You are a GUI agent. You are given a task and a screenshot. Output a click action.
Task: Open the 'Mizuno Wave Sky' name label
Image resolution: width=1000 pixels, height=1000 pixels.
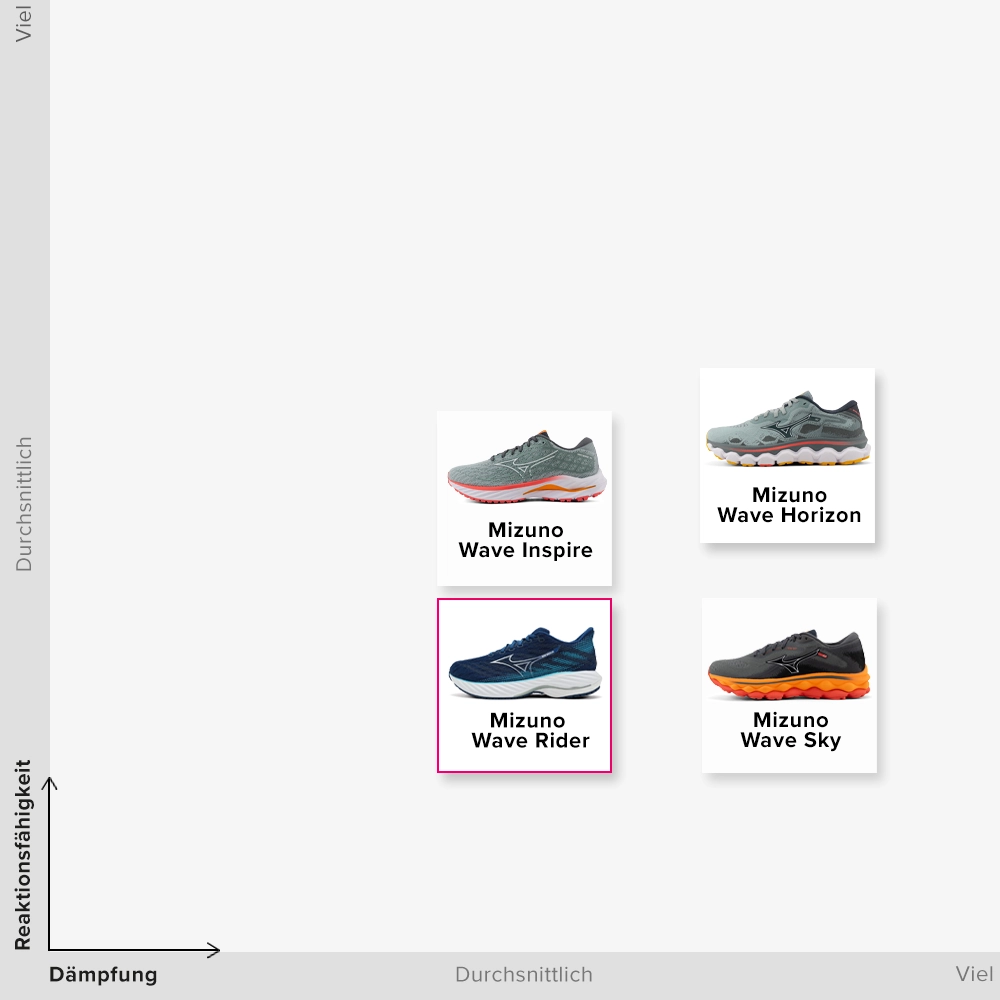point(790,730)
